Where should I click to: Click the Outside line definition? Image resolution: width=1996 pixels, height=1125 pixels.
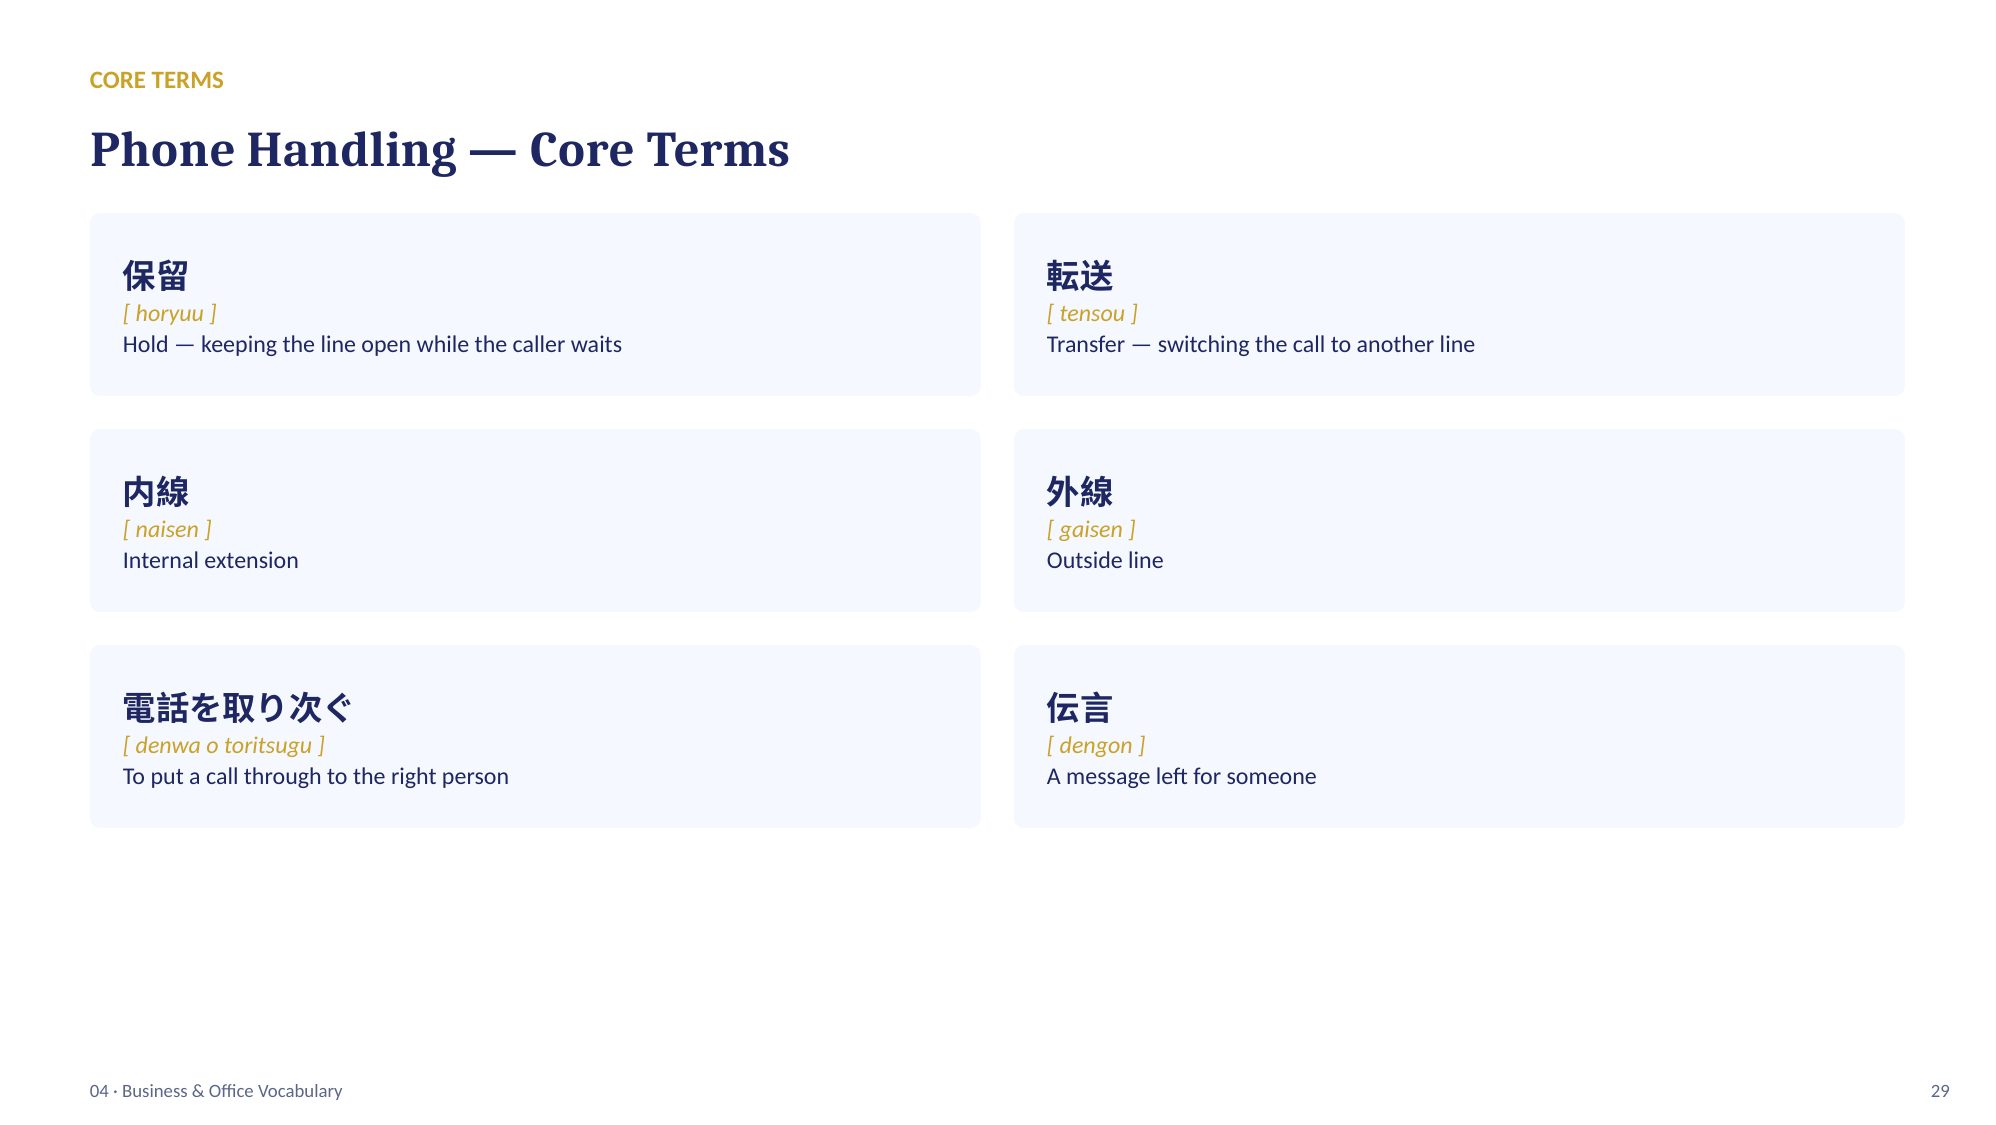coord(1104,560)
